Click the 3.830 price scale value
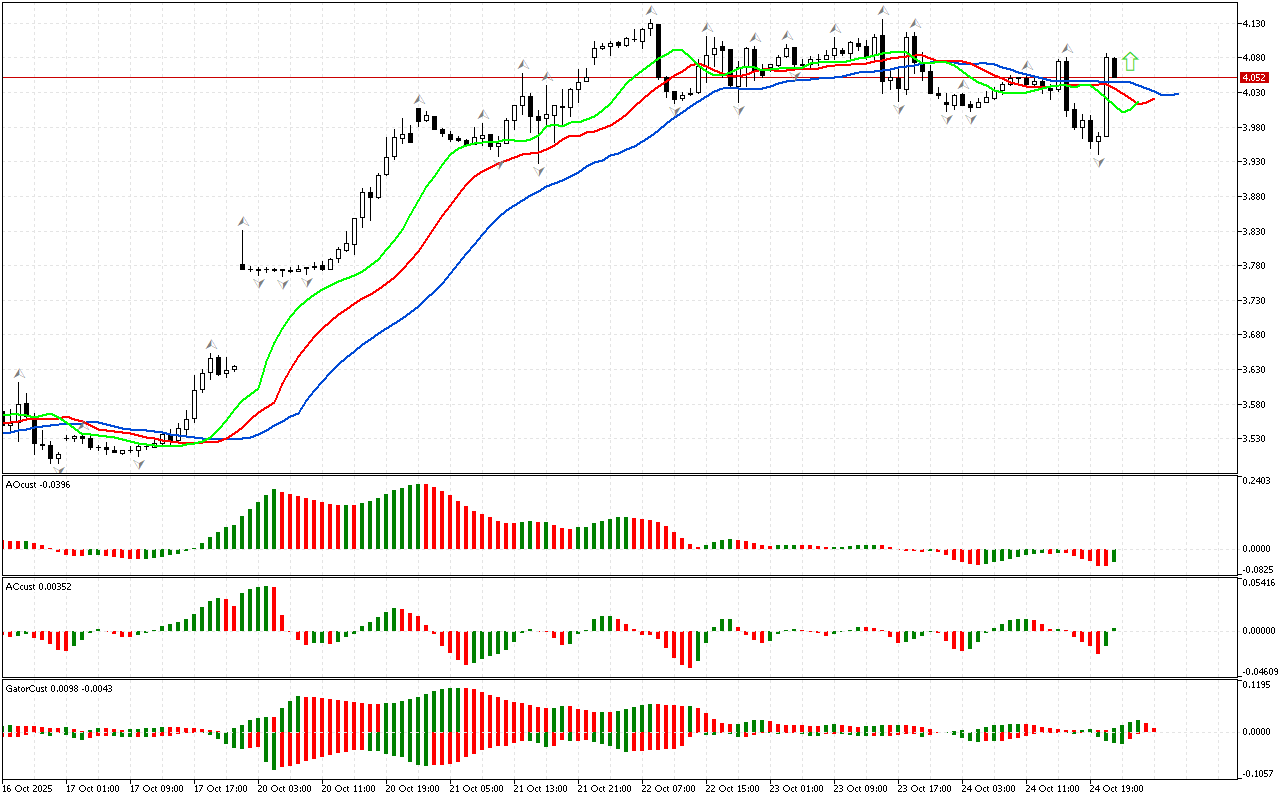The height and width of the screenshot is (800, 1280). [x=1255, y=231]
